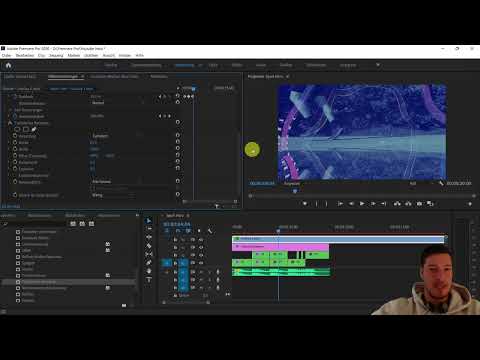Expand Zeit-Neuzuordnung property group
The width and height of the screenshot is (480, 360).
(9, 110)
